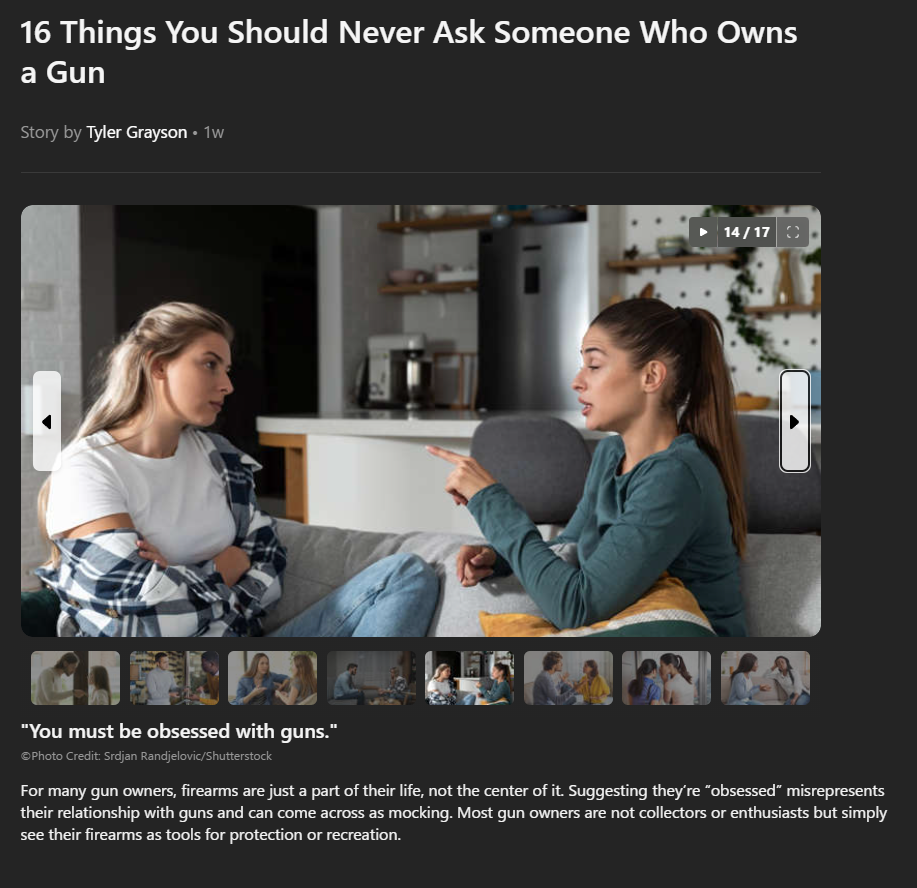Open author Tyler Grayson's page
917x888 pixels.
tap(137, 133)
